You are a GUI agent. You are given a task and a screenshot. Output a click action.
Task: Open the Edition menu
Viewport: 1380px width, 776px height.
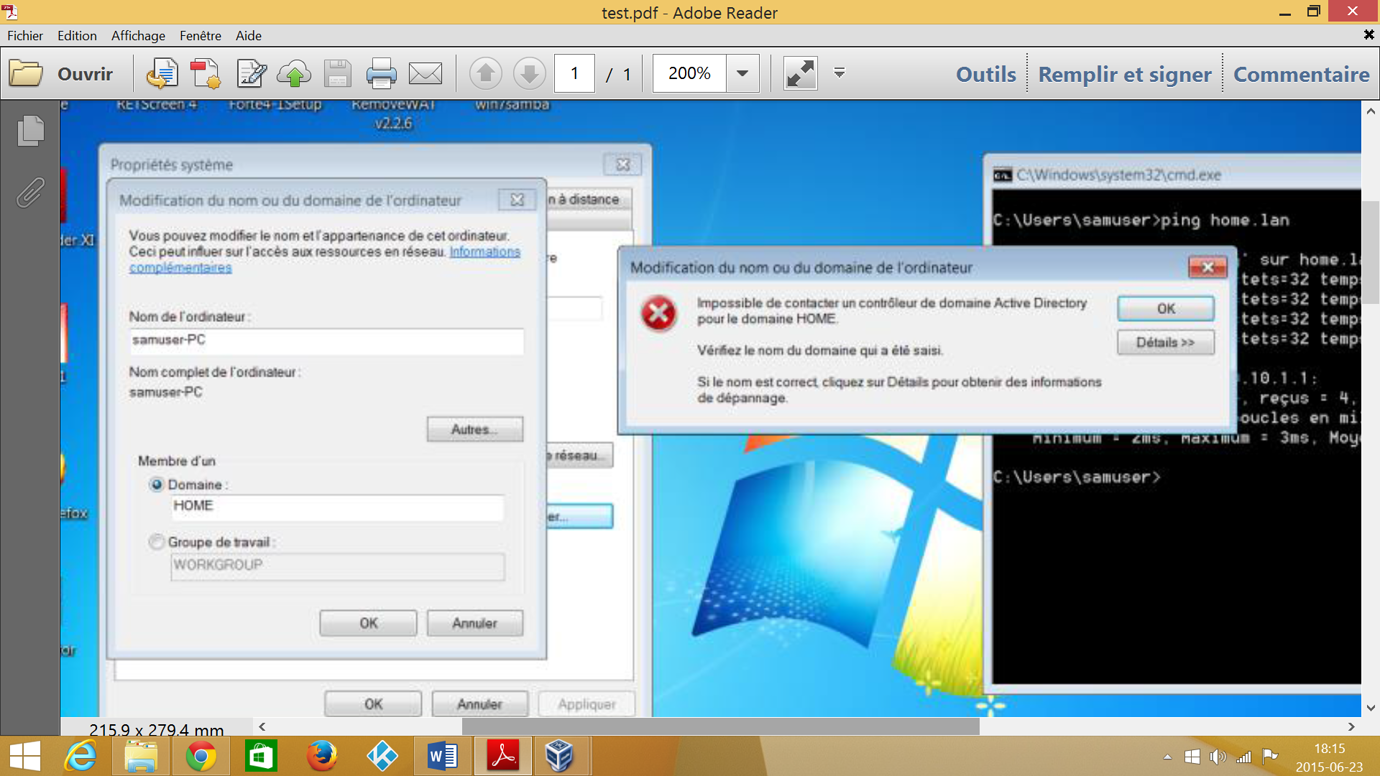point(77,36)
